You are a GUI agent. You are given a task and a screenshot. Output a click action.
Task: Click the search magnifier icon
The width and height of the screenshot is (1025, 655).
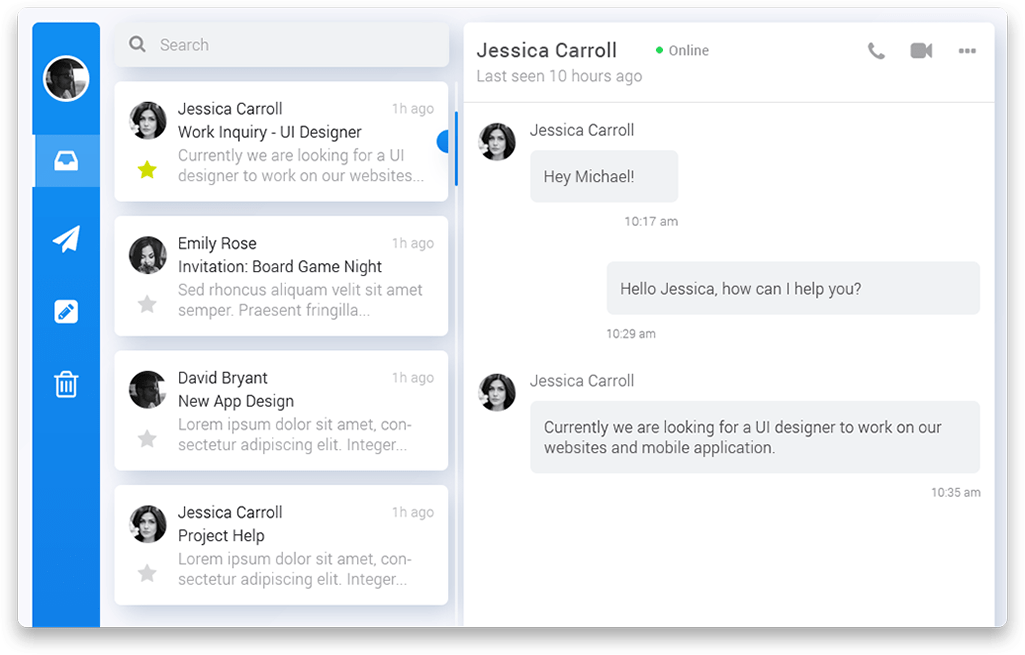pos(137,45)
